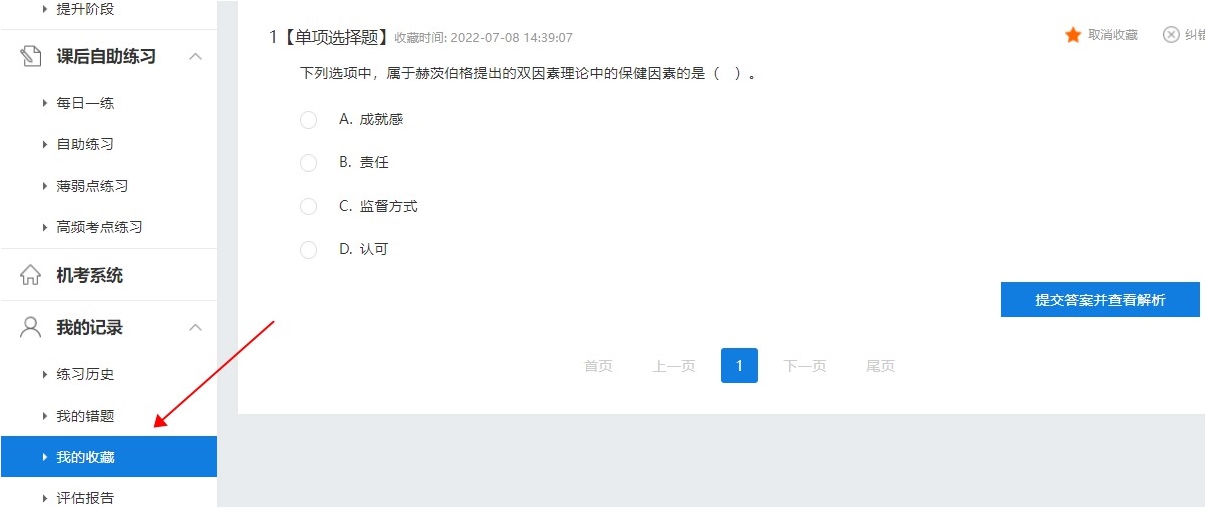Go to next page 下一页
The height and width of the screenshot is (508, 1206).
click(x=805, y=366)
